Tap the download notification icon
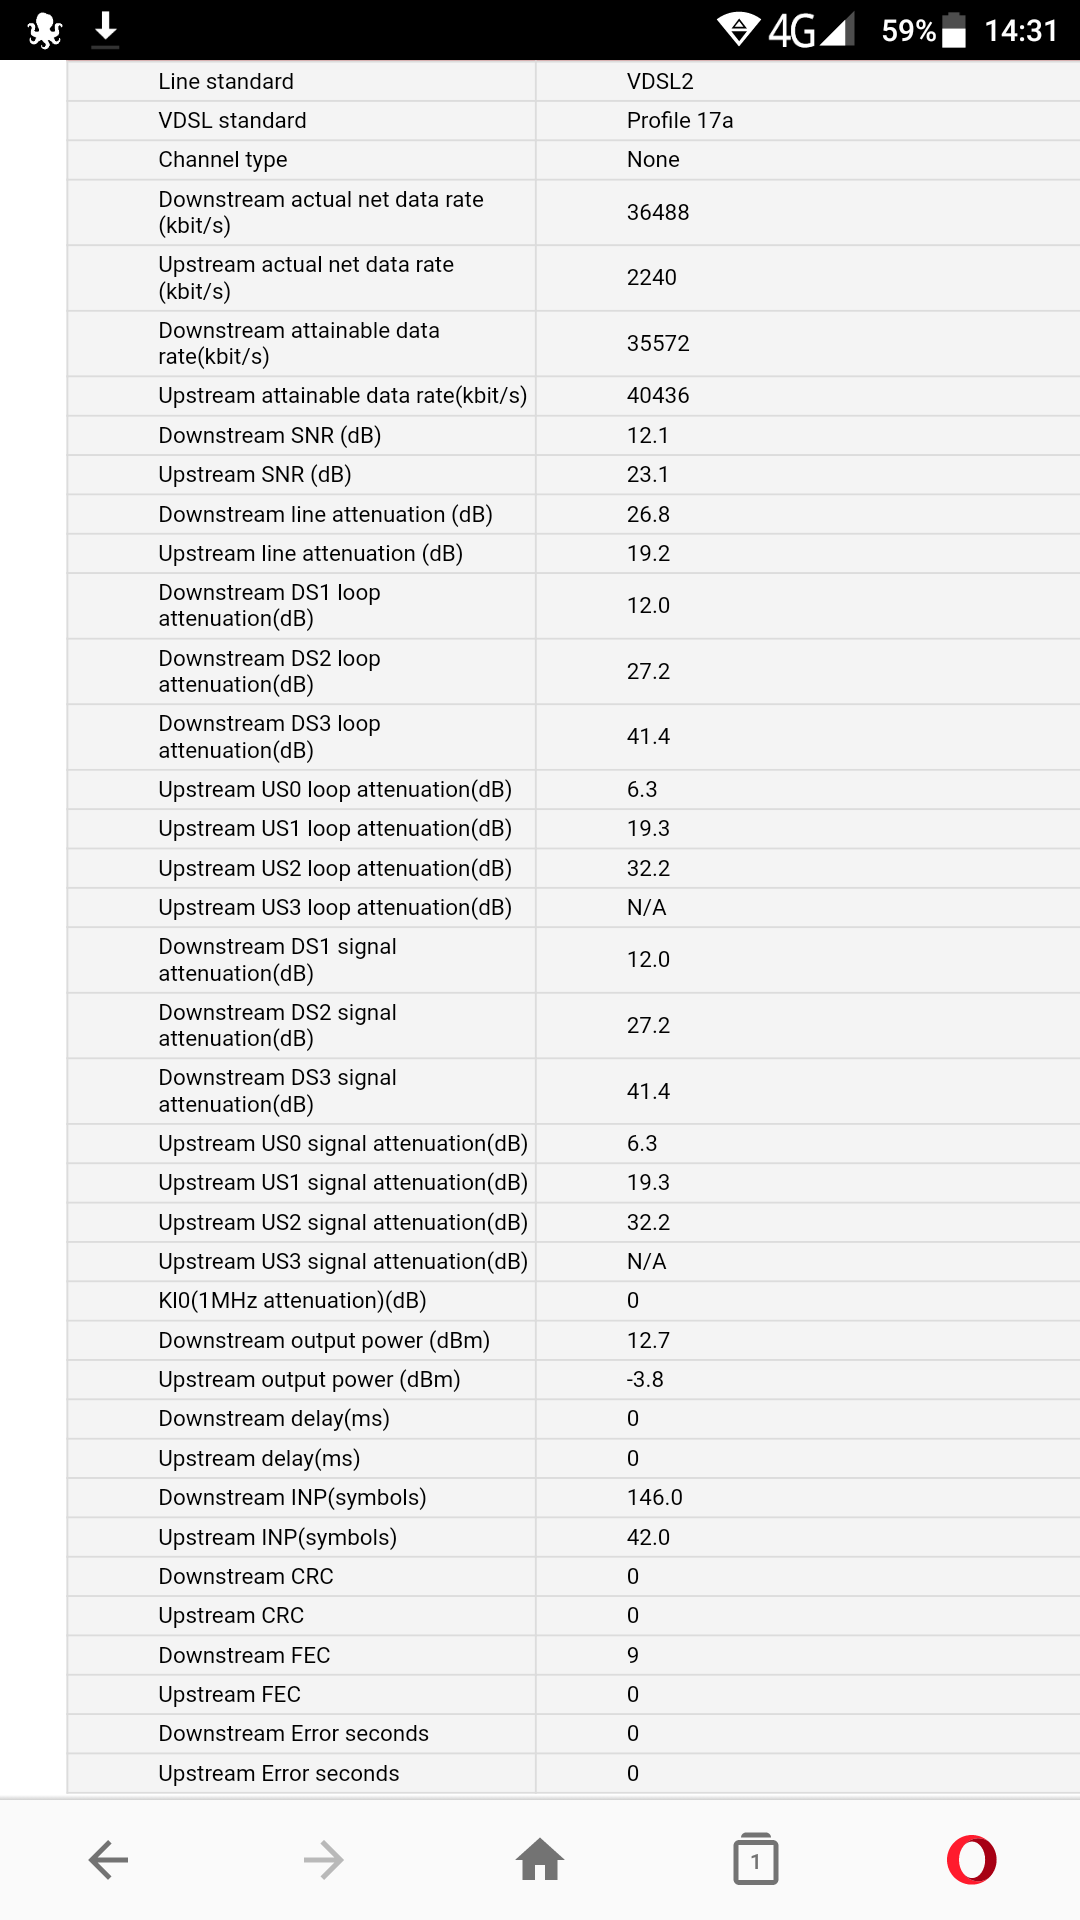The height and width of the screenshot is (1920, 1080). coord(105,30)
